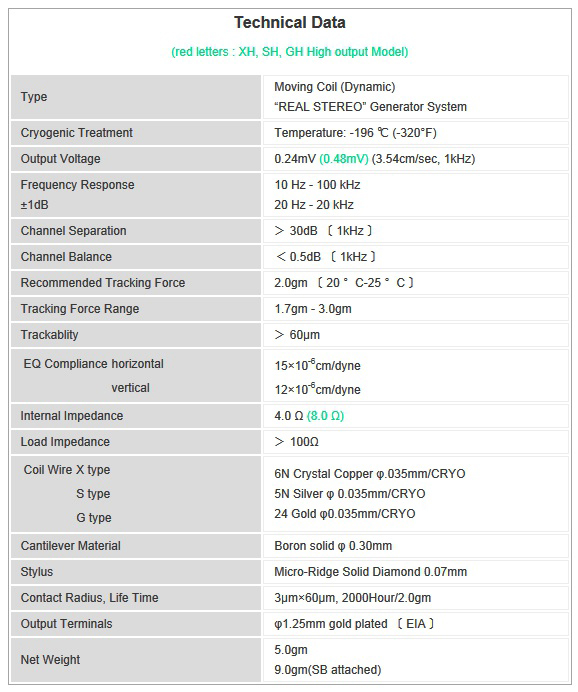Select the green high output model note
578x692 pixels.
click(289, 52)
